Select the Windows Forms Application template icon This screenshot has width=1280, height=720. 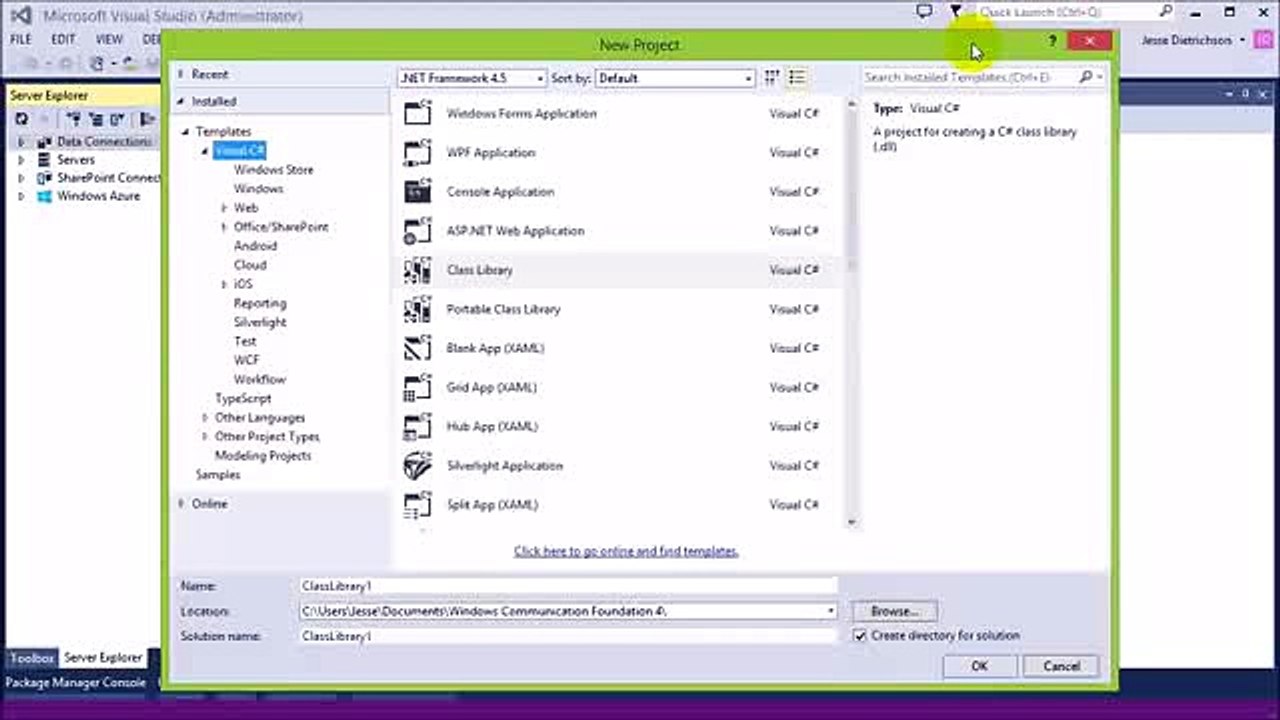tap(417, 113)
